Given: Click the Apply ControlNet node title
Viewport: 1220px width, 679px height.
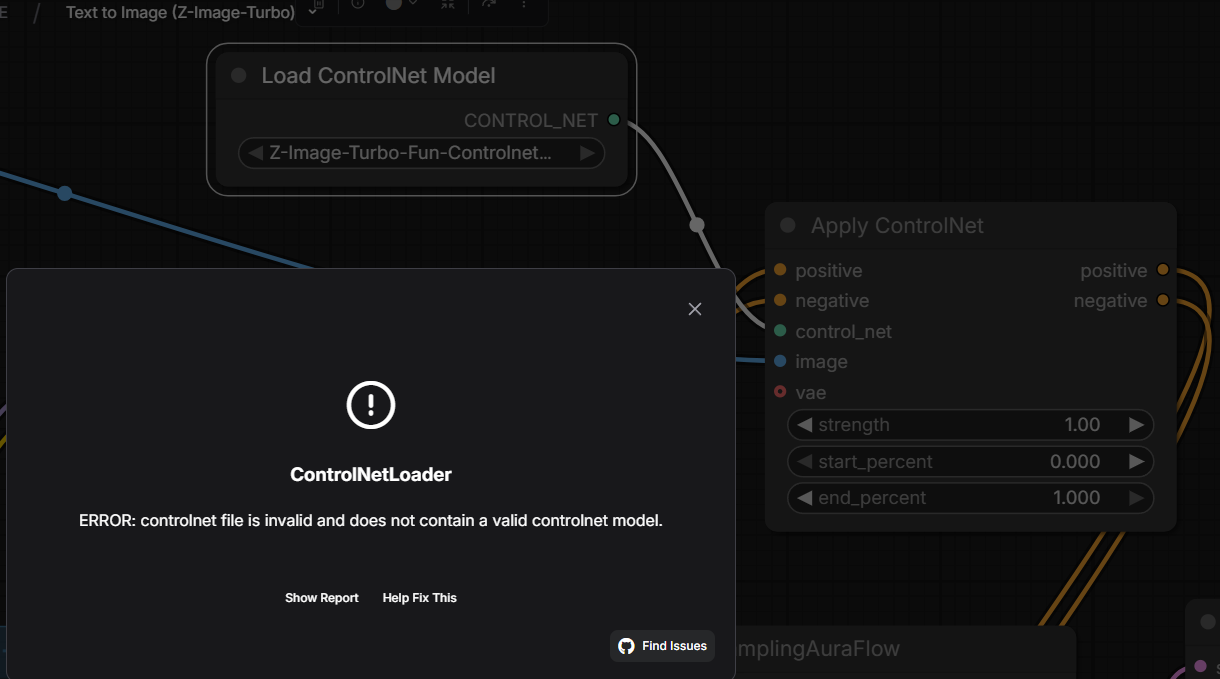Looking at the screenshot, I should pos(897,226).
